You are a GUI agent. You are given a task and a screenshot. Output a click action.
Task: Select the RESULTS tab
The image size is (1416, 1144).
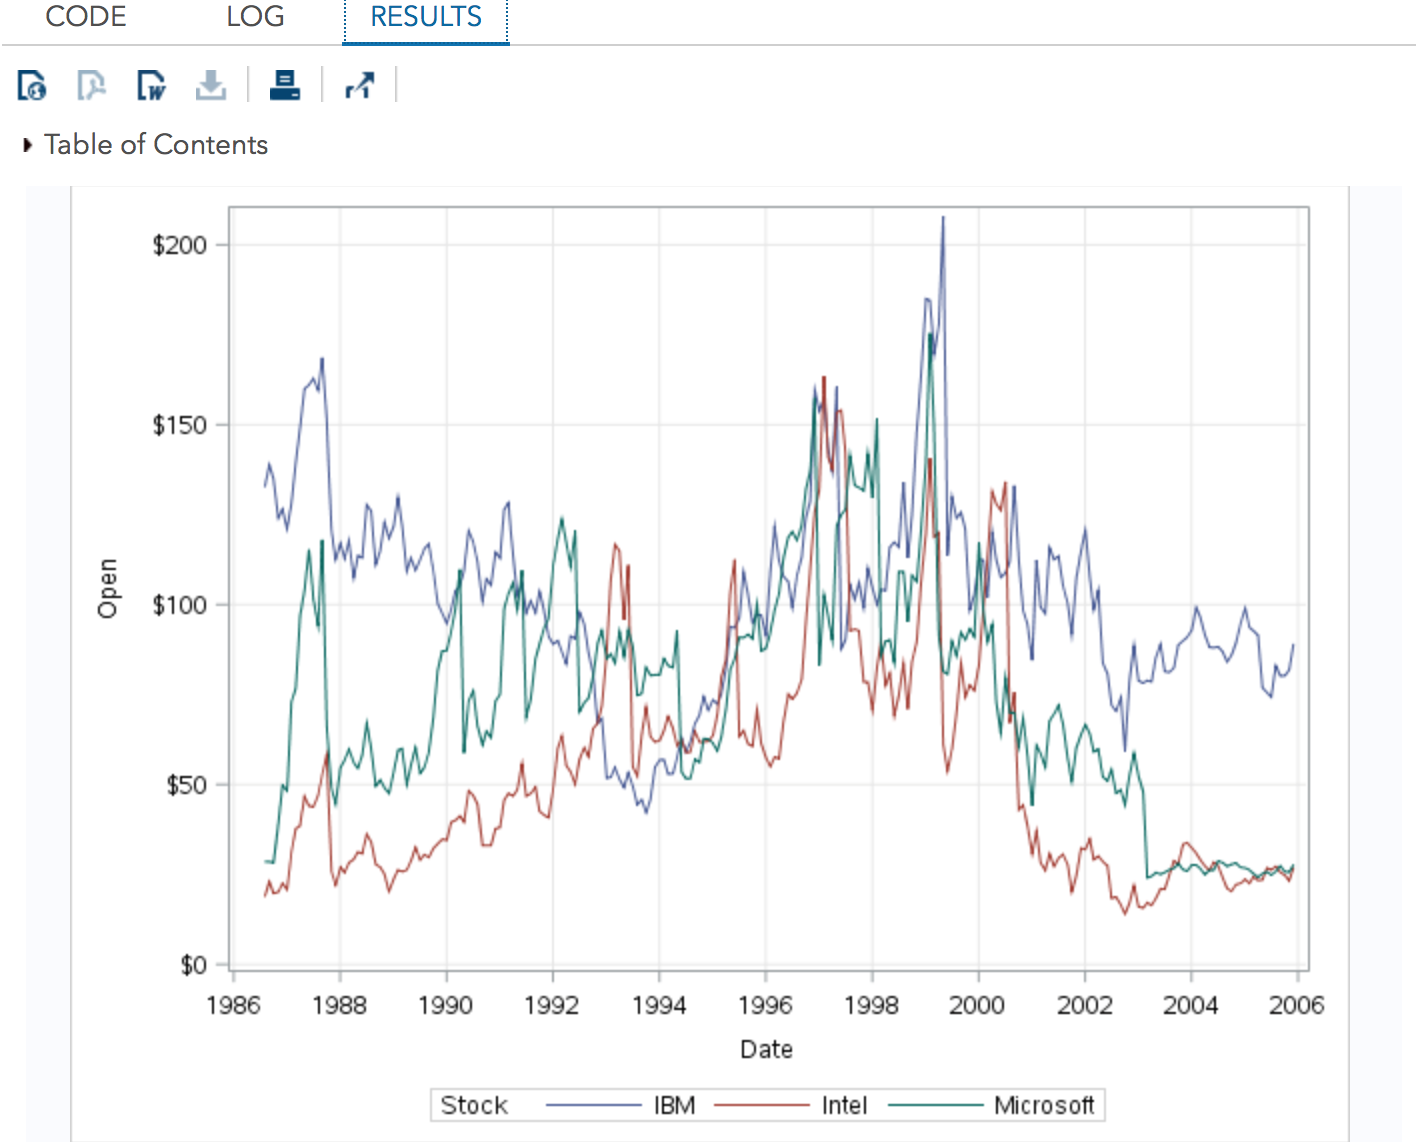424,17
